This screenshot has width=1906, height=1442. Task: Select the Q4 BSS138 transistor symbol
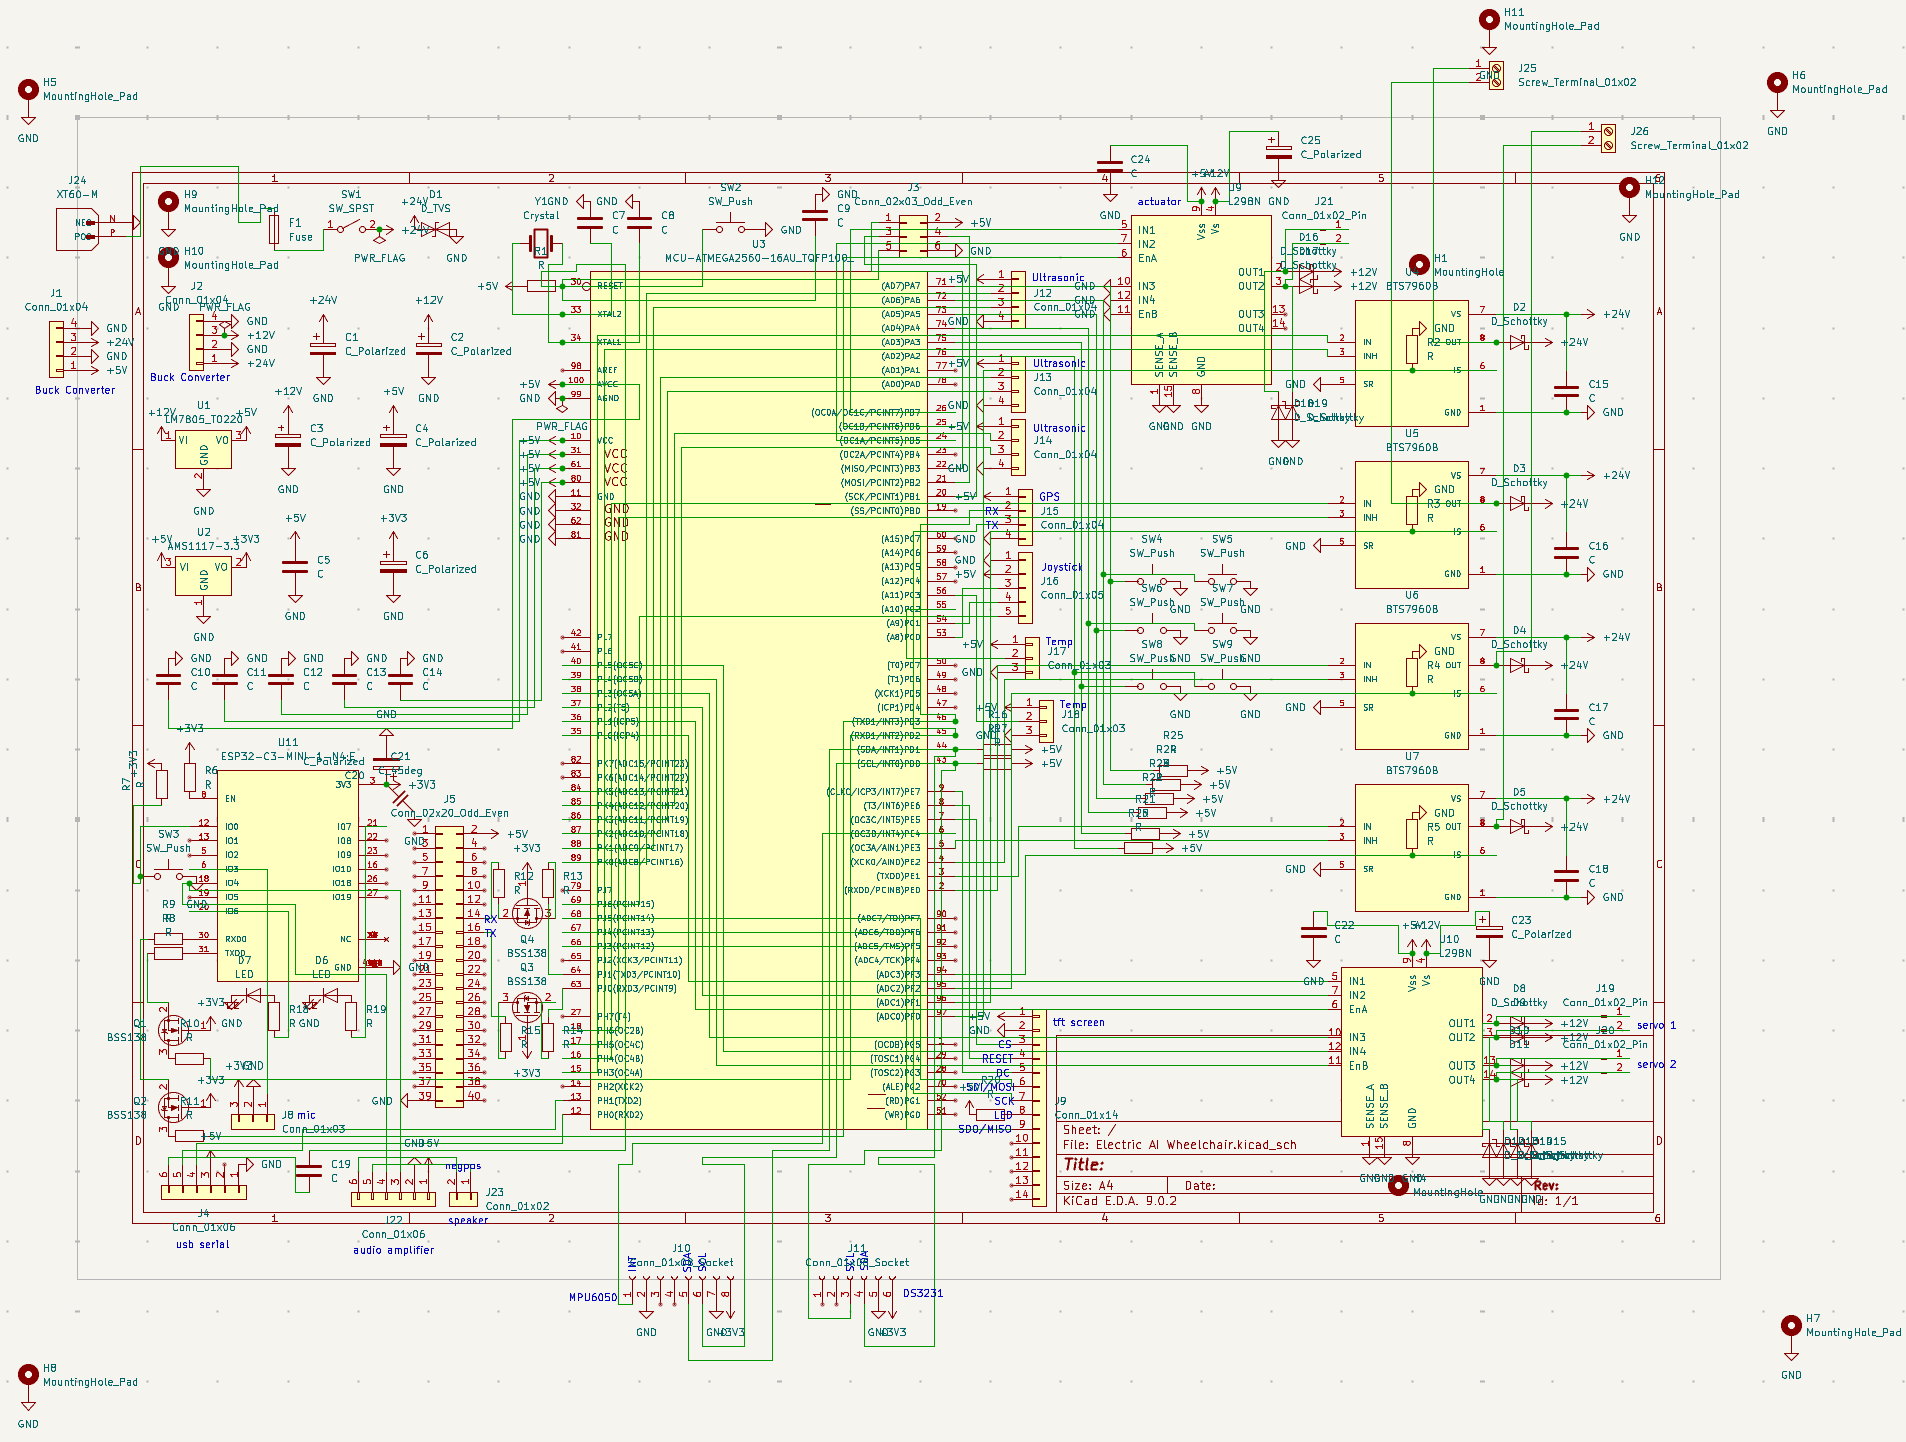pyautogui.click(x=527, y=913)
